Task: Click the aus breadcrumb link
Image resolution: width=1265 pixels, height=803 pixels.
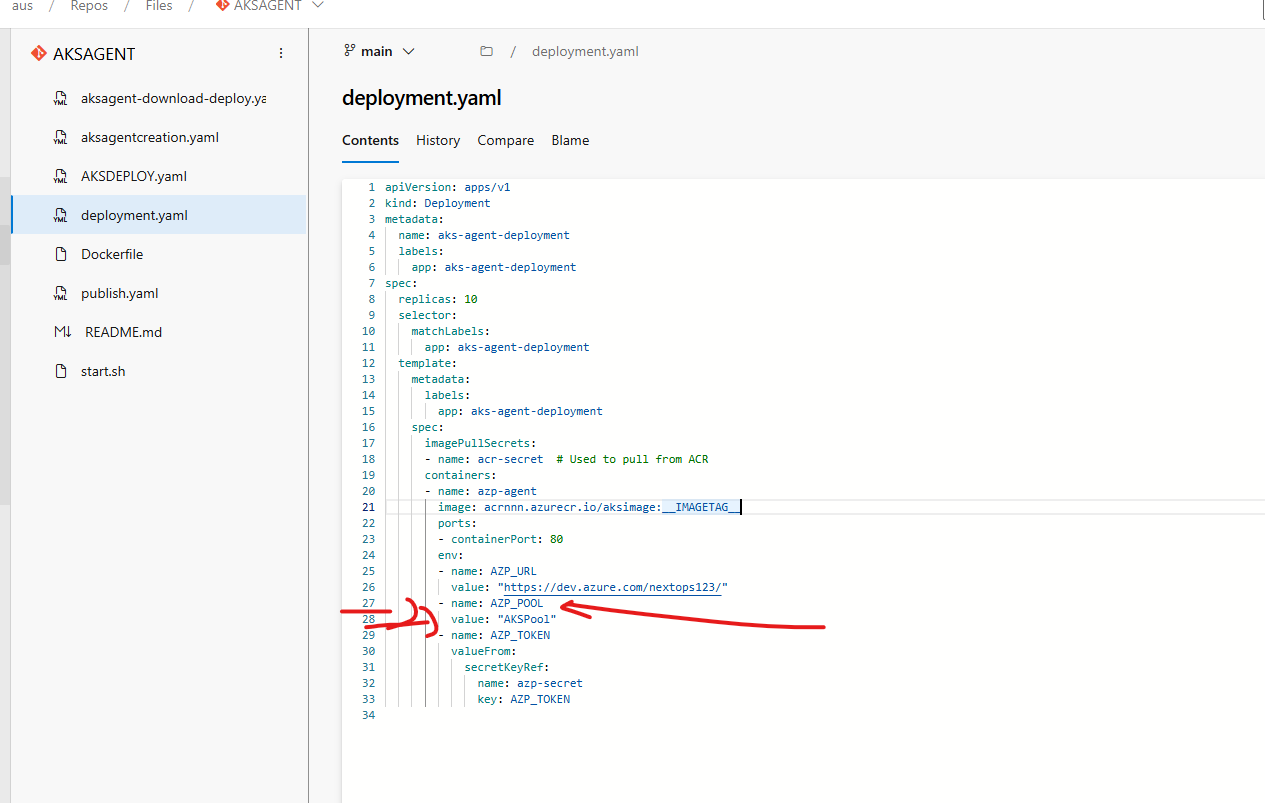Action: click(x=22, y=6)
